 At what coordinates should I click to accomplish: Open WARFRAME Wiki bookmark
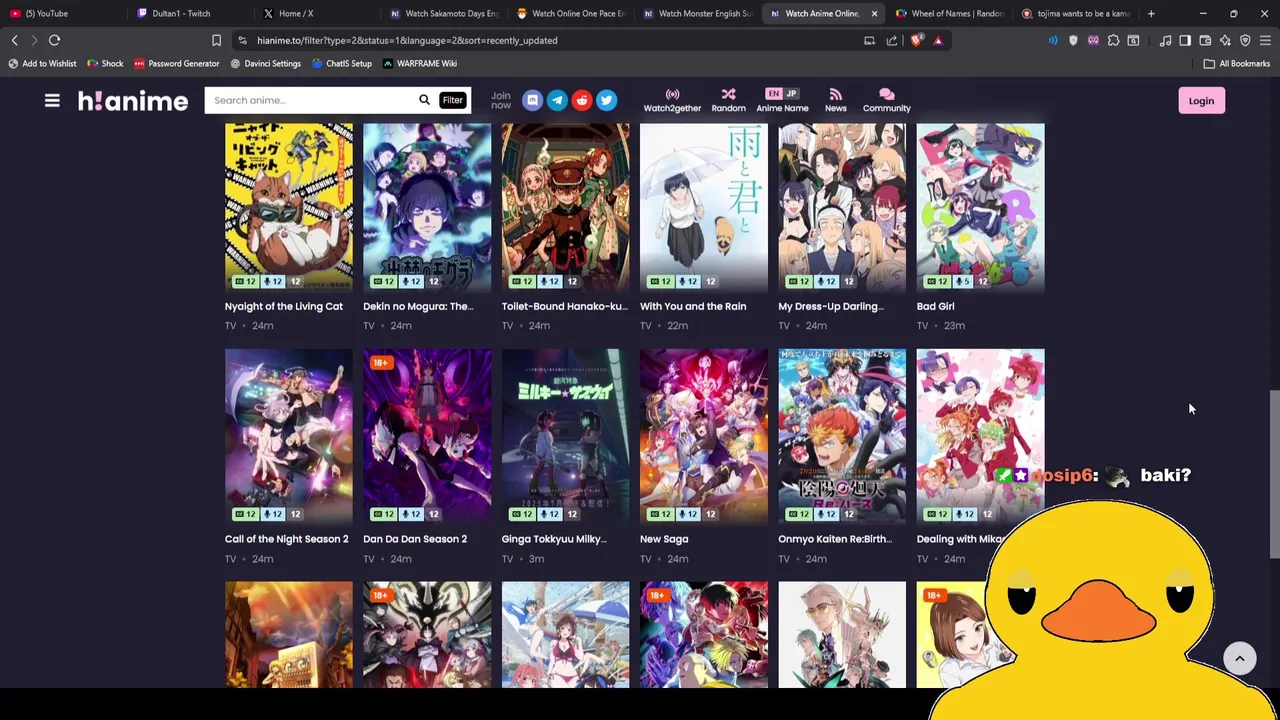(x=419, y=63)
